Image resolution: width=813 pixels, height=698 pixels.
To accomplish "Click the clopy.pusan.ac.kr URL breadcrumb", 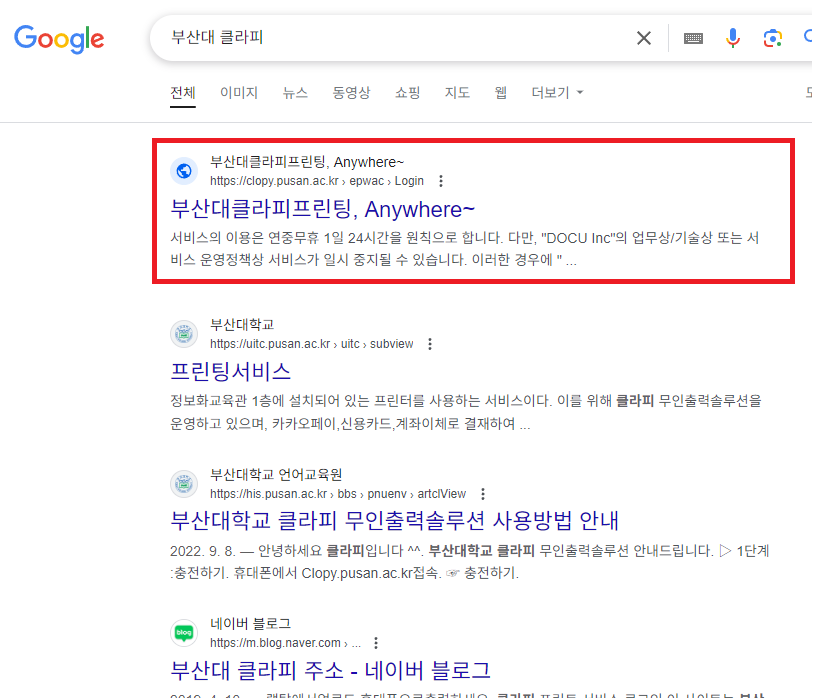I will pyautogui.click(x=317, y=181).
